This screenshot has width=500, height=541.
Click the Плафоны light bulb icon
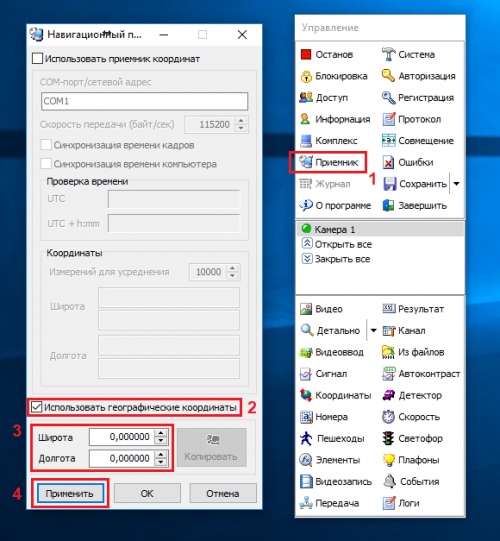(x=388, y=460)
